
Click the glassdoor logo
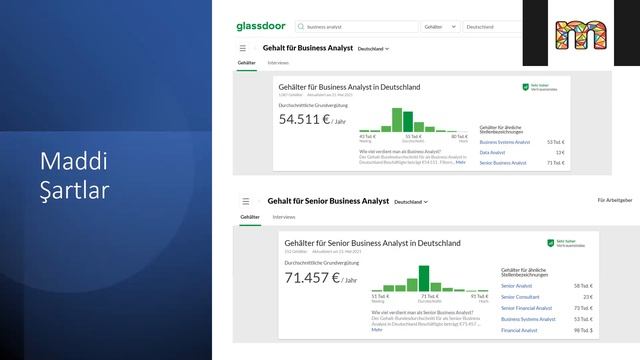coord(261,26)
